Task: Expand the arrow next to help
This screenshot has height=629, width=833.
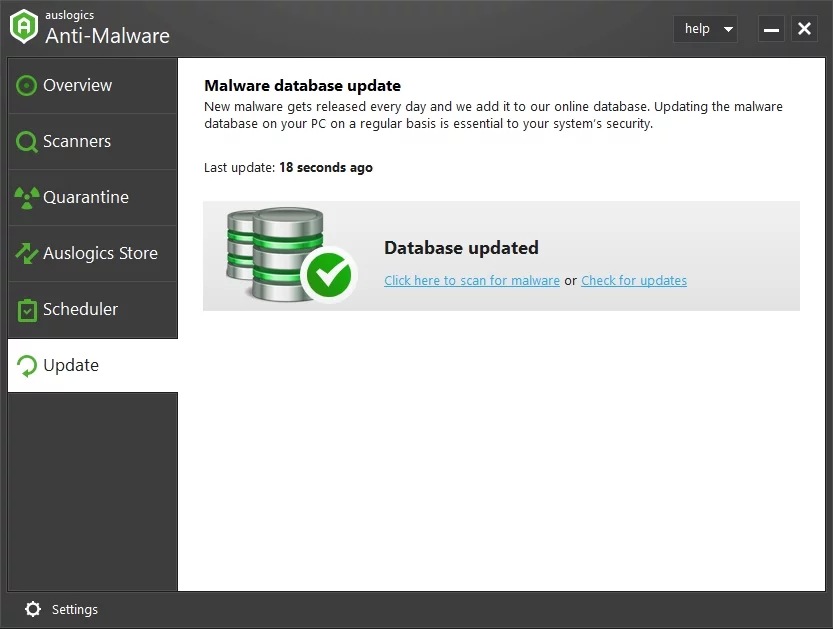Action: point(728,30)
